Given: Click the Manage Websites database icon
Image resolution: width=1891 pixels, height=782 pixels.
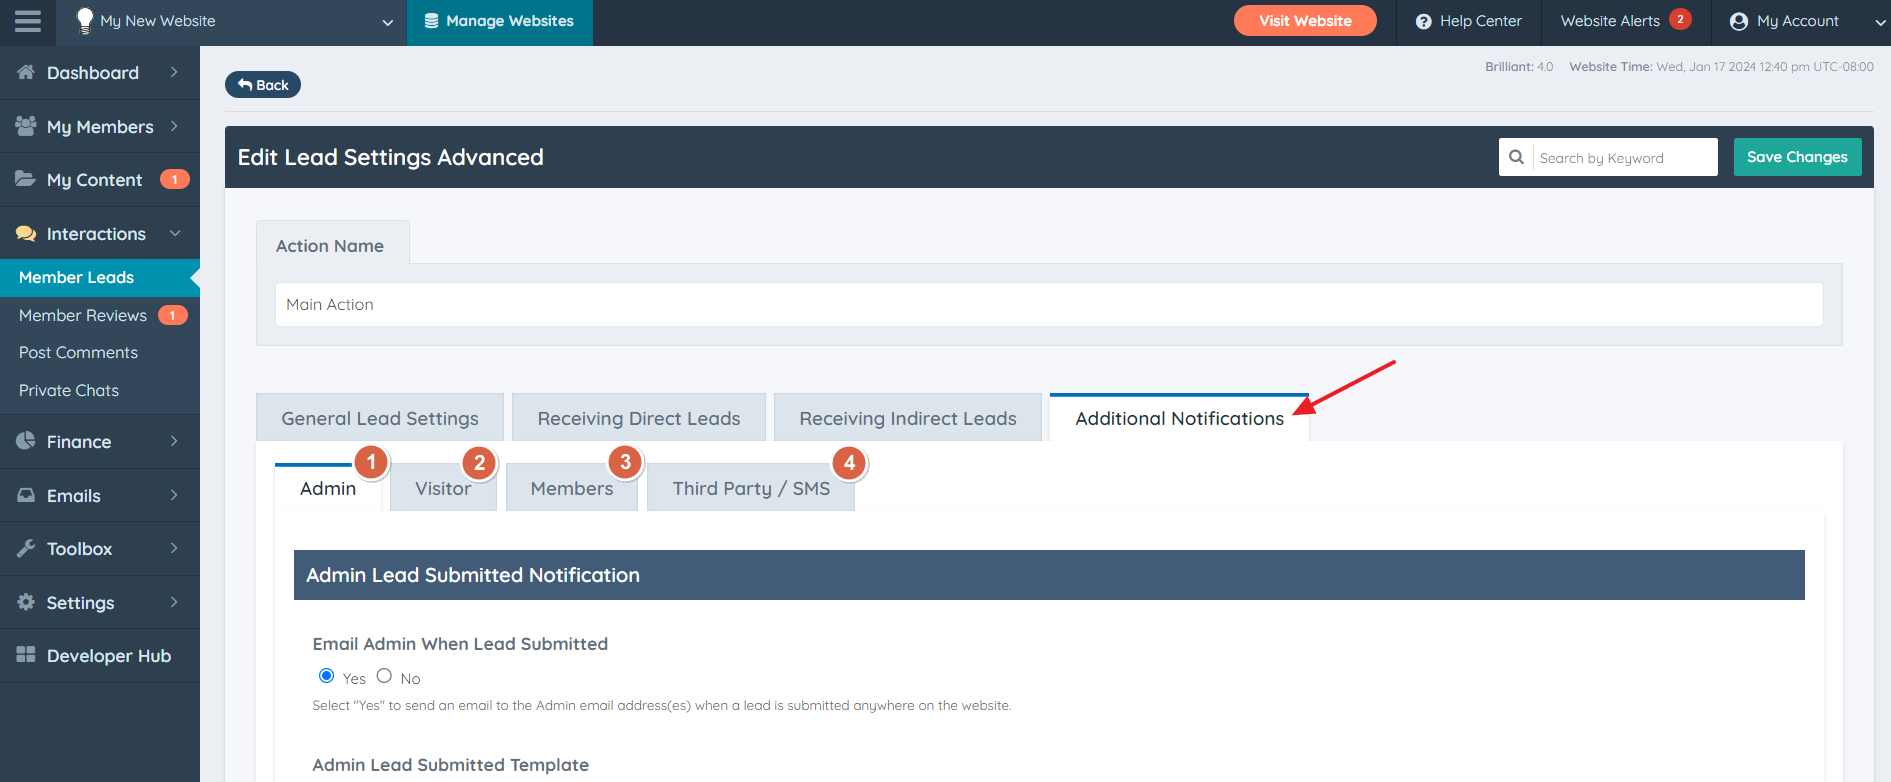Looking at the screenshot, I should [431, 21].
